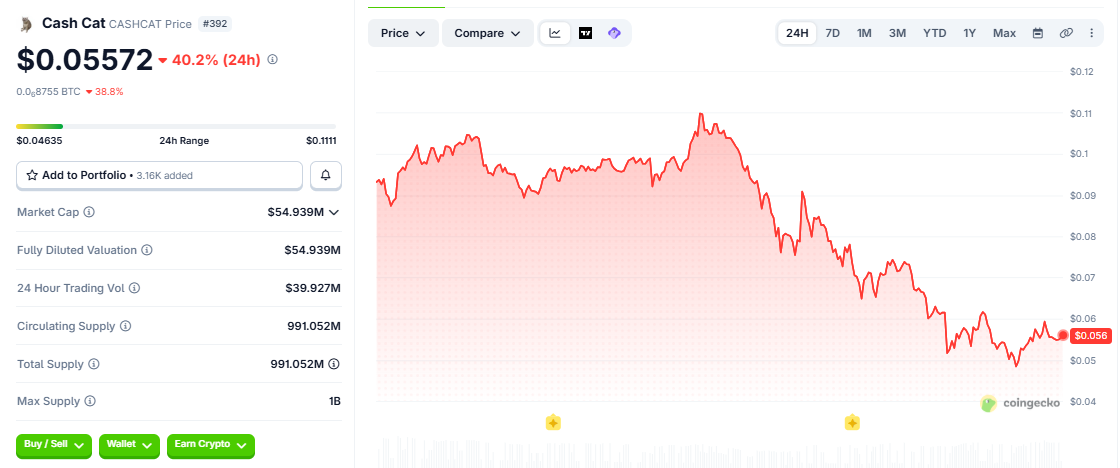Viewport: 1120px width, 468px height.
Task: Open the Buy / Sell dropdown
Action: pyautogui.click(x=54, y=445)
